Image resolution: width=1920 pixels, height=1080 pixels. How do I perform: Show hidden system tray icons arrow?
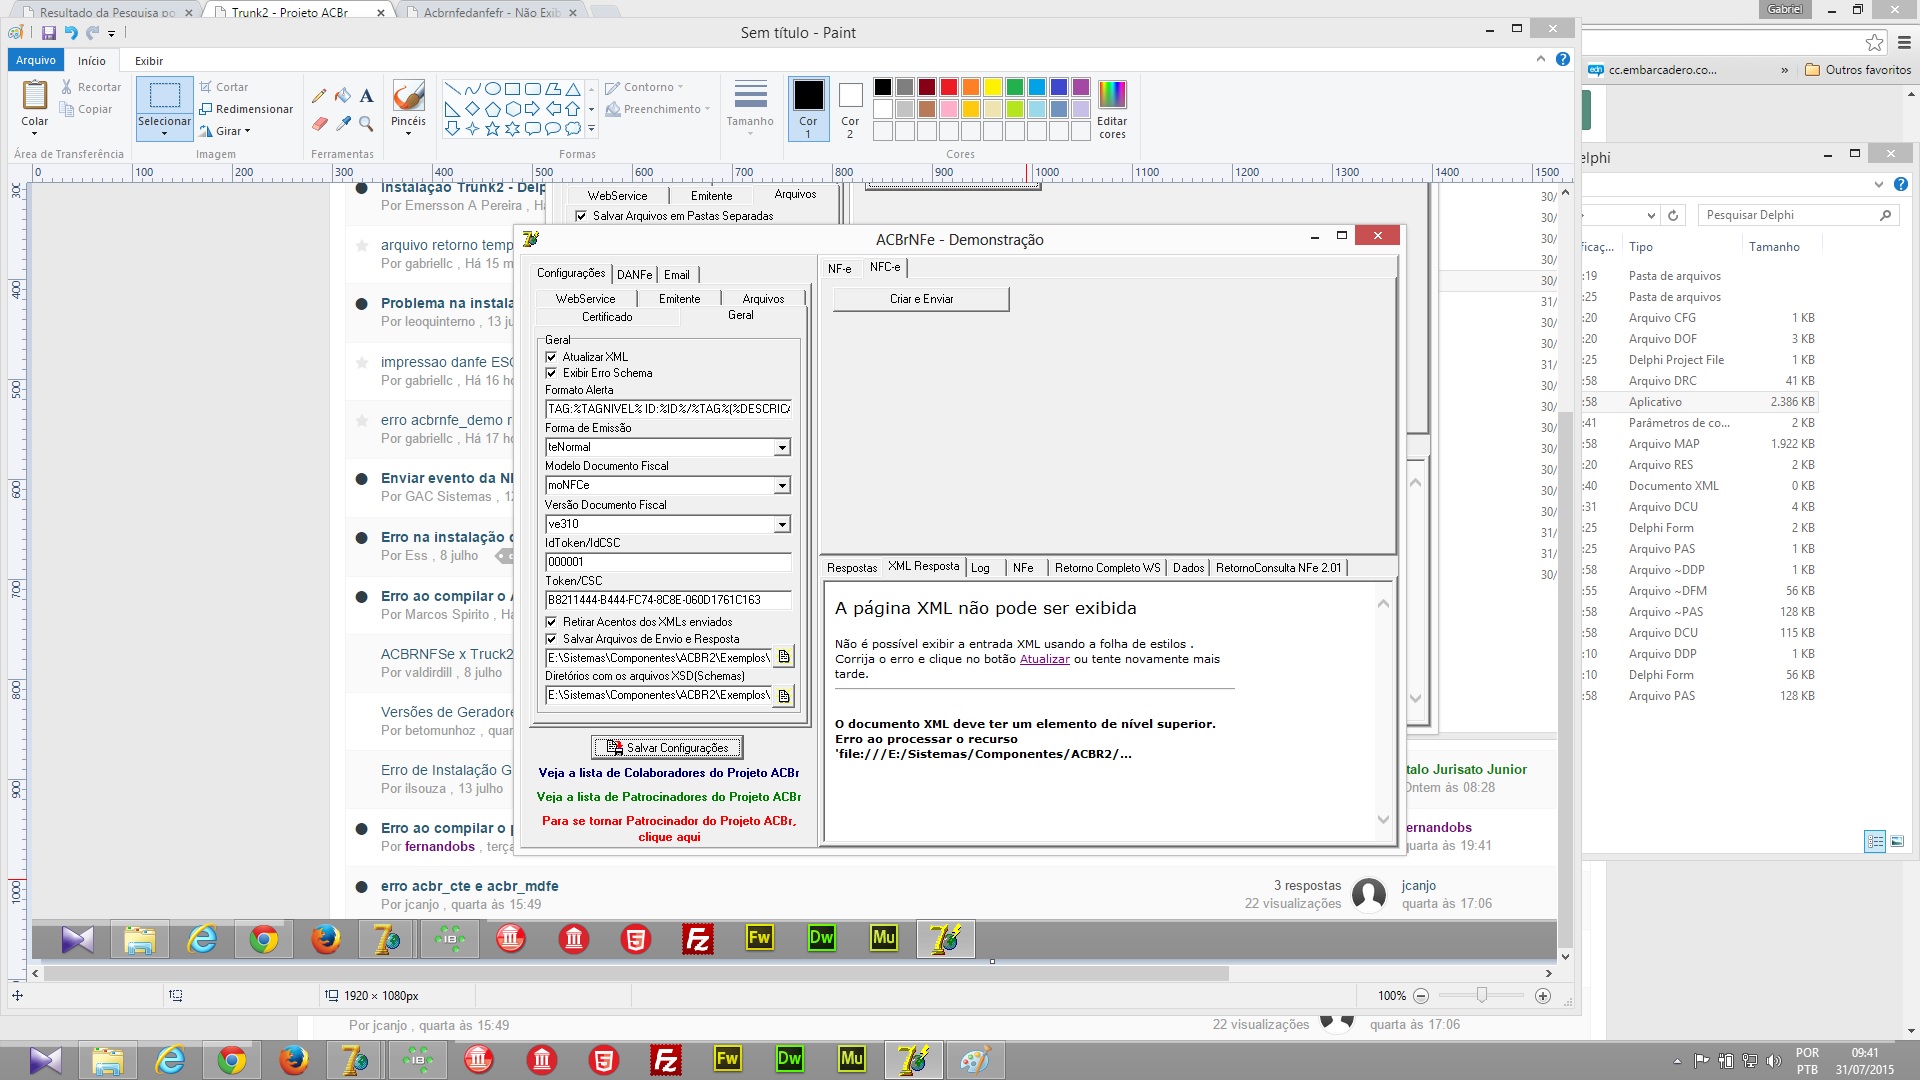[x=1677, y=1061]
